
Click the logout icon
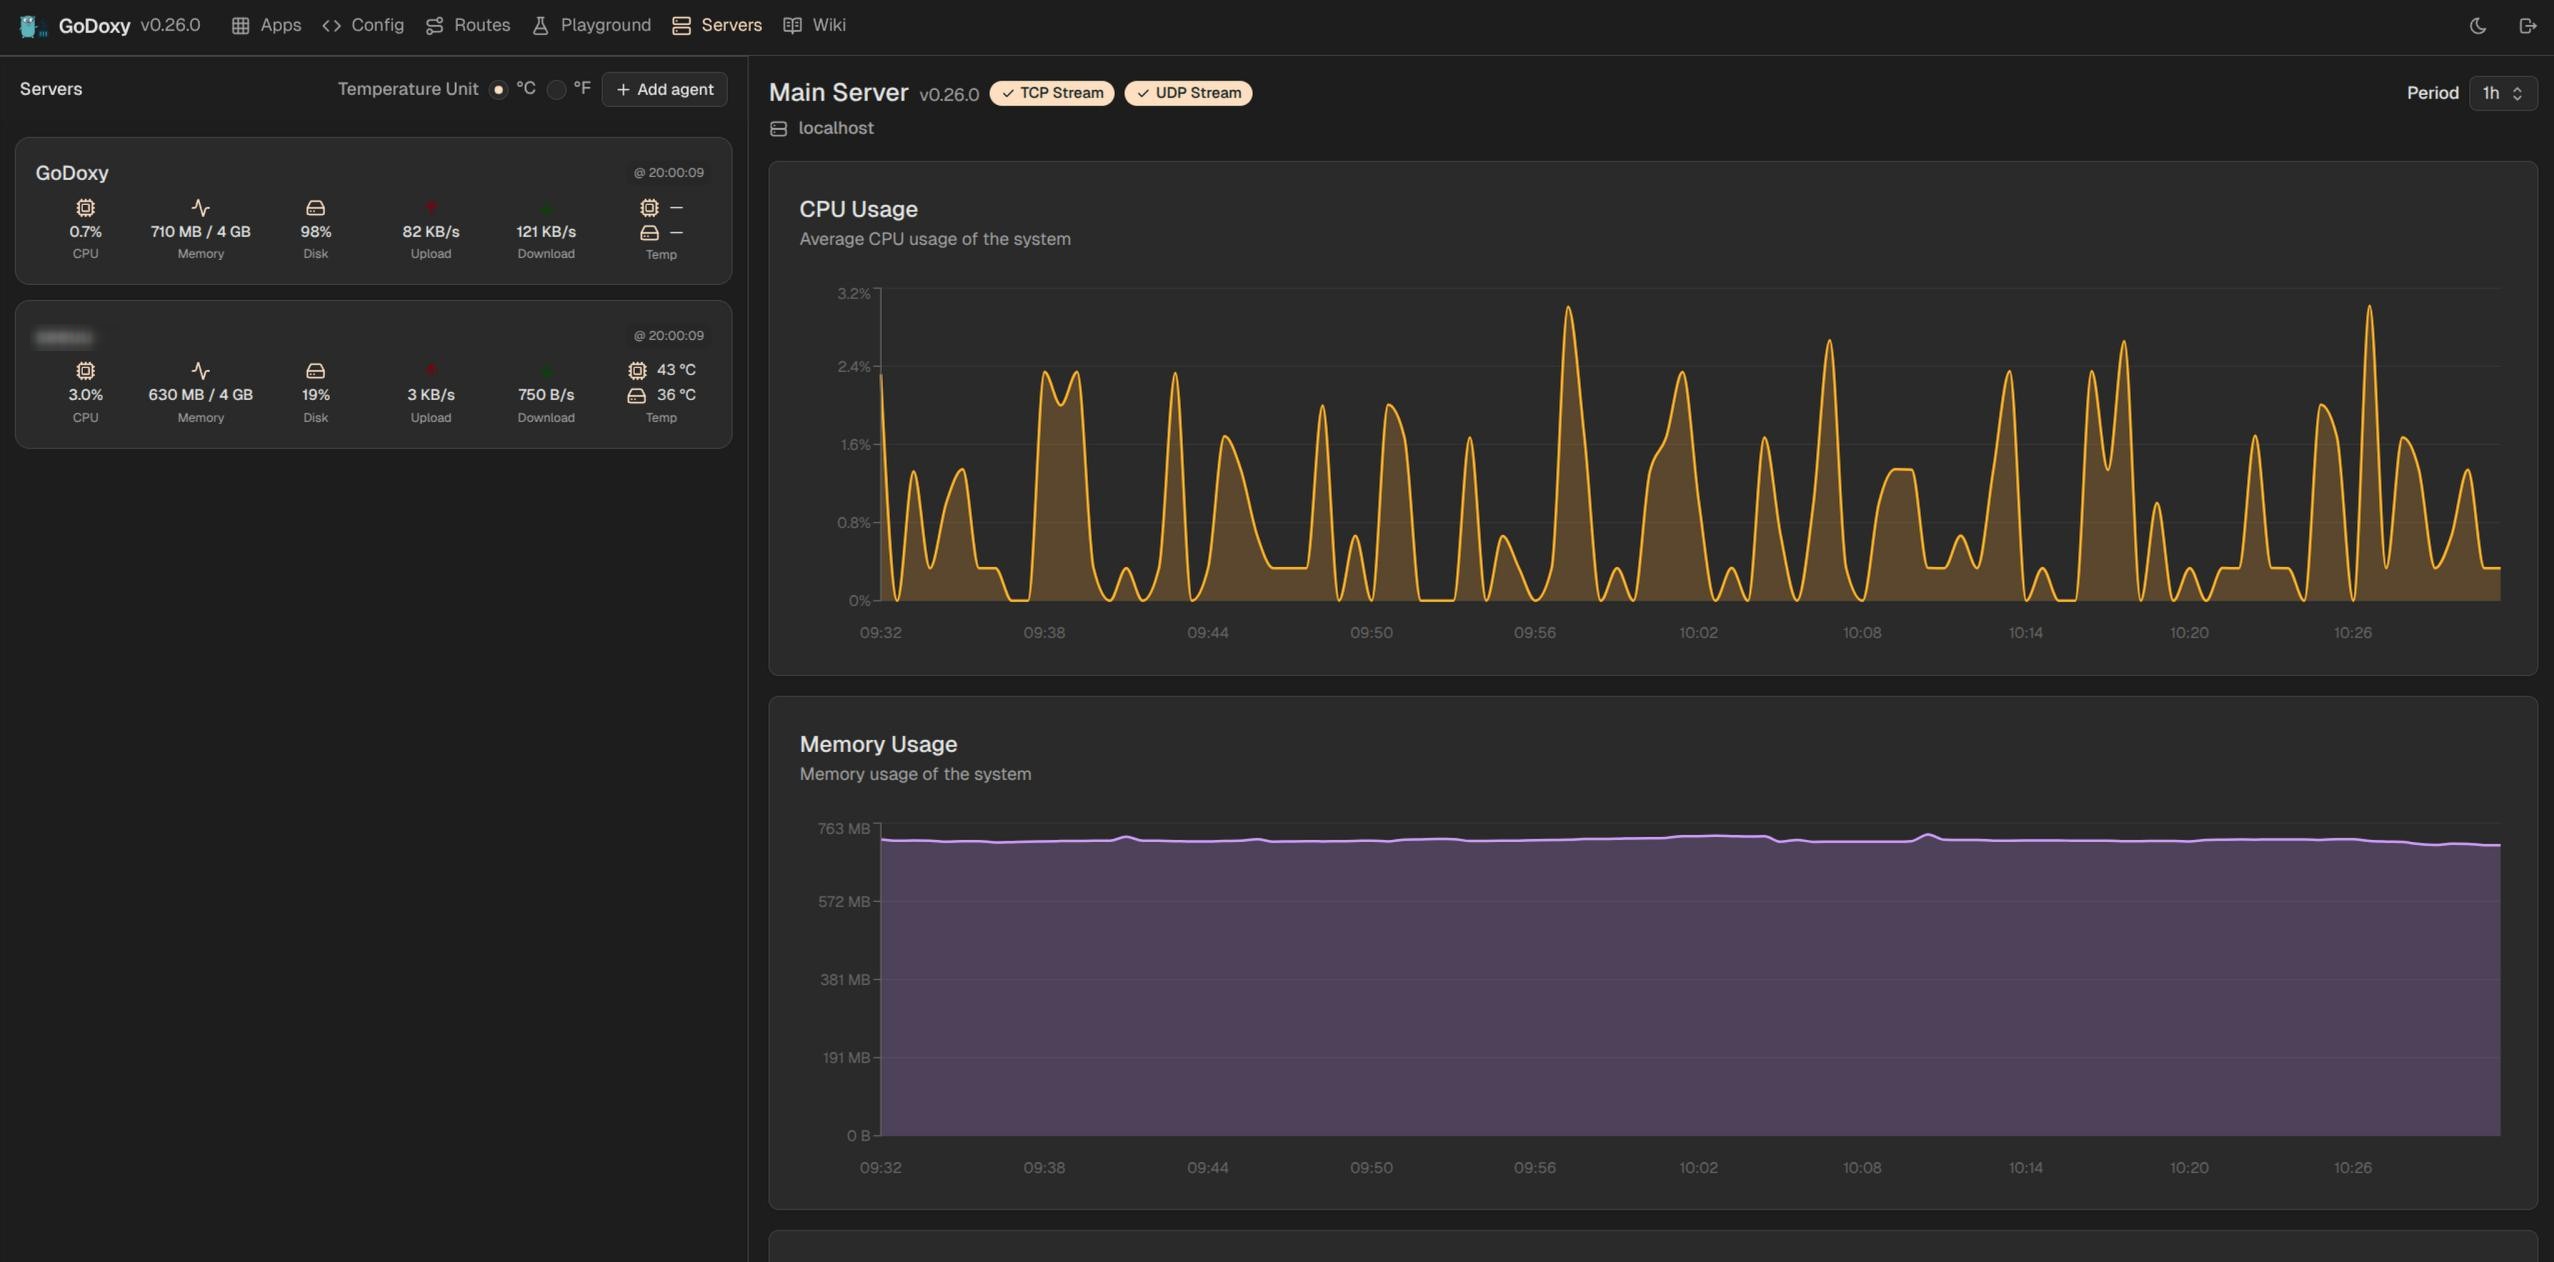click(2527, 26)
